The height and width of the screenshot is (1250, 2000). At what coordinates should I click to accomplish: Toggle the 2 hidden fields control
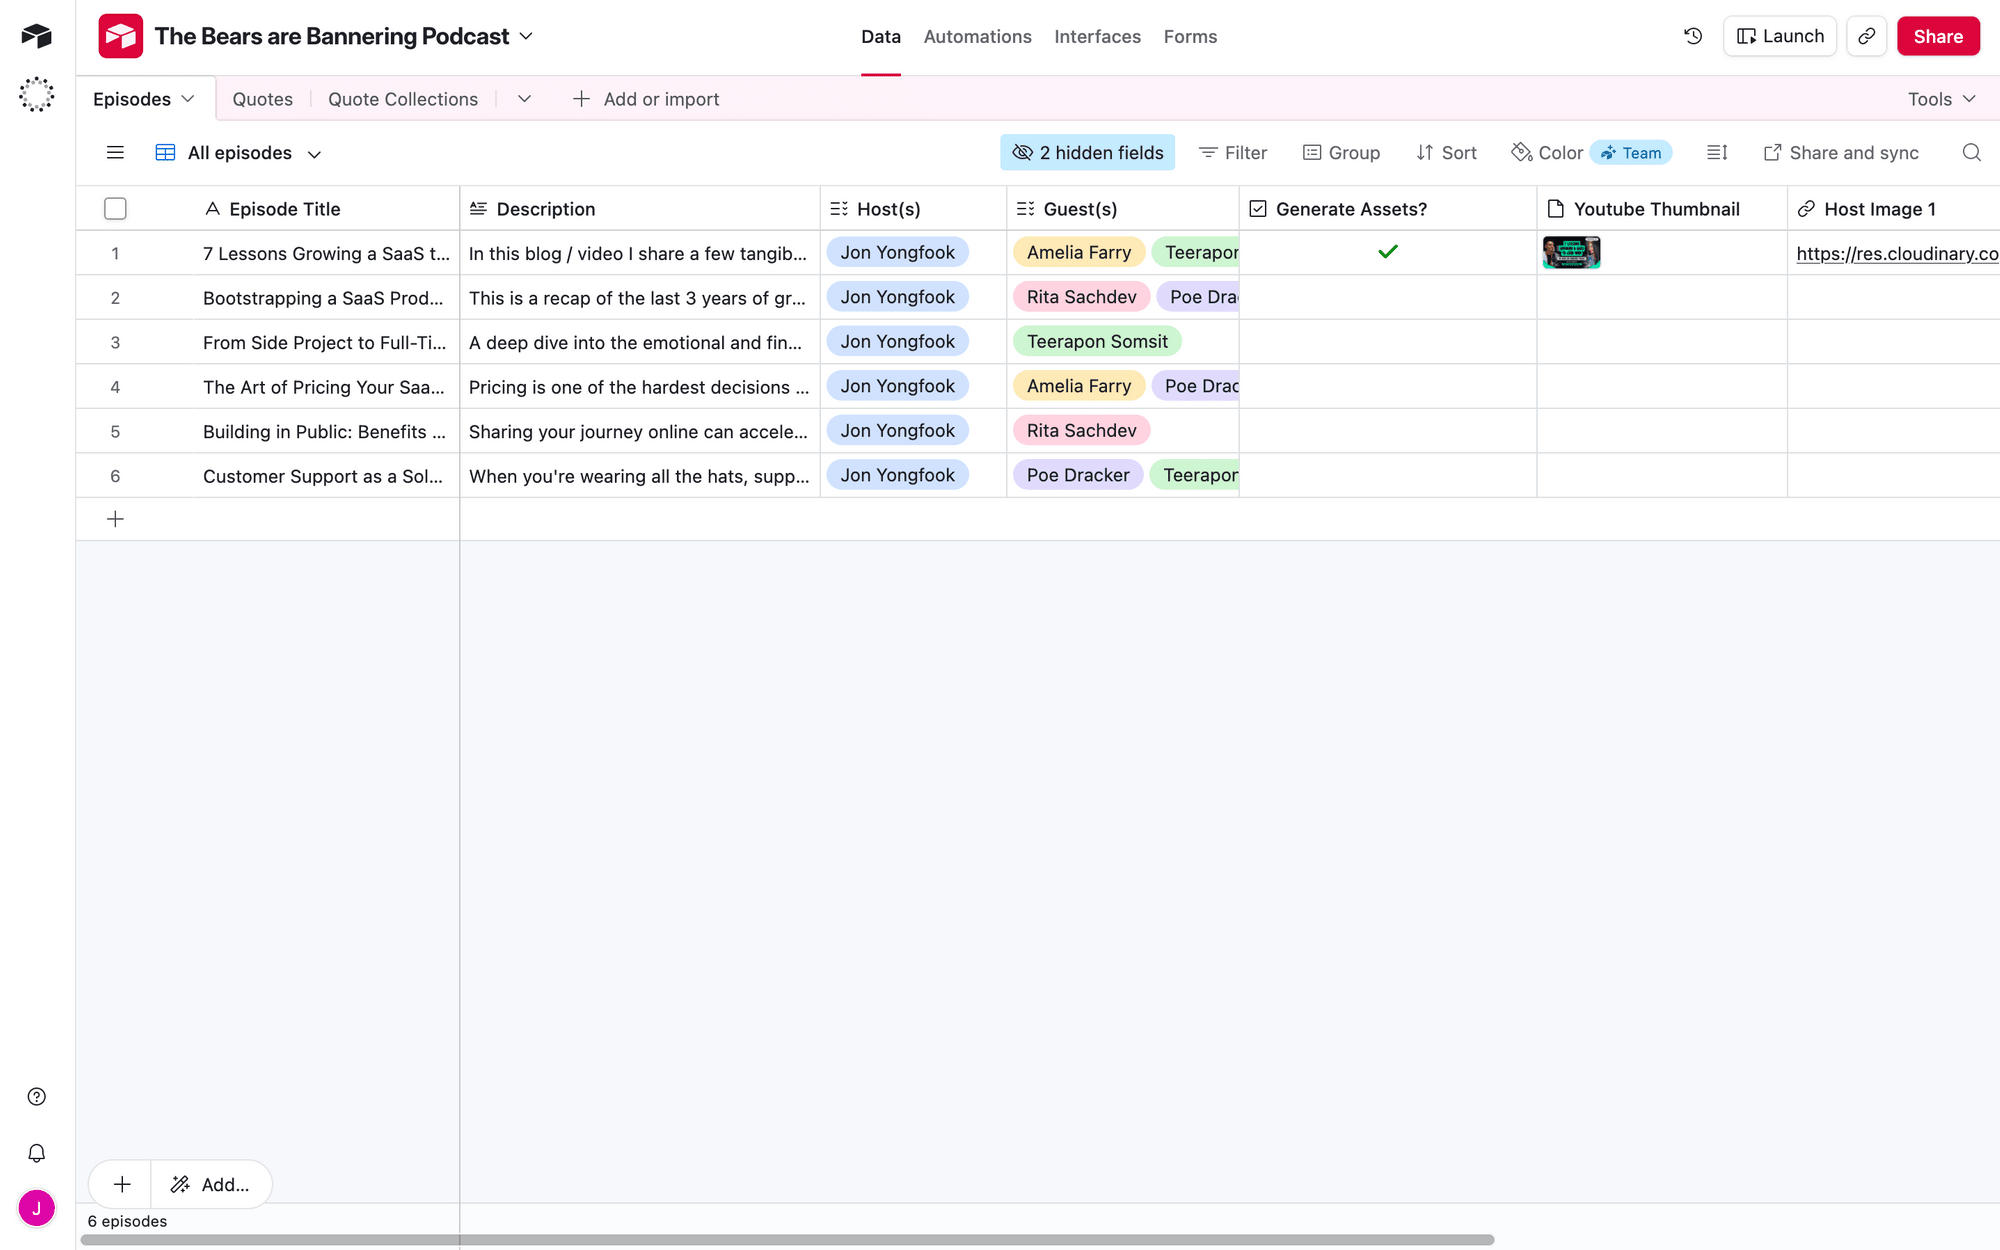[x=1087, y=152]
